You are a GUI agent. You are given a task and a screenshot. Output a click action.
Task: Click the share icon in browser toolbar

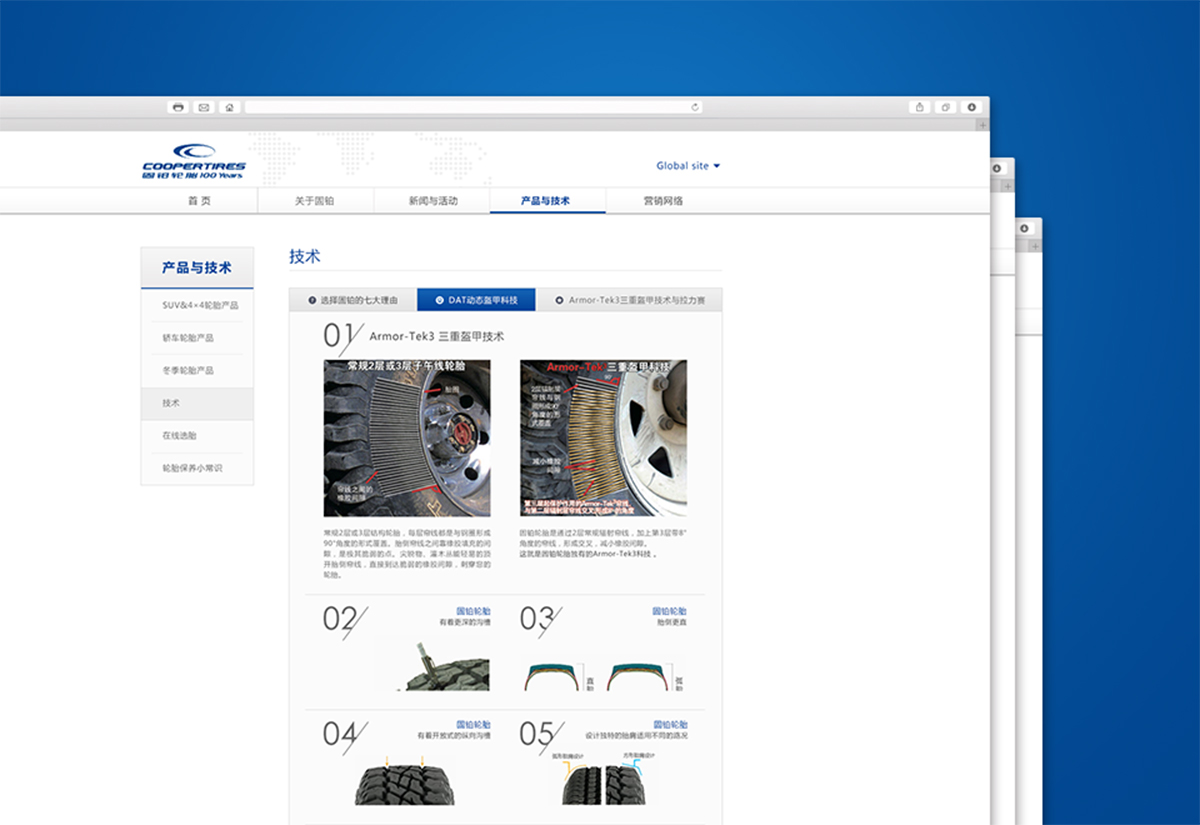coord(919,107)
